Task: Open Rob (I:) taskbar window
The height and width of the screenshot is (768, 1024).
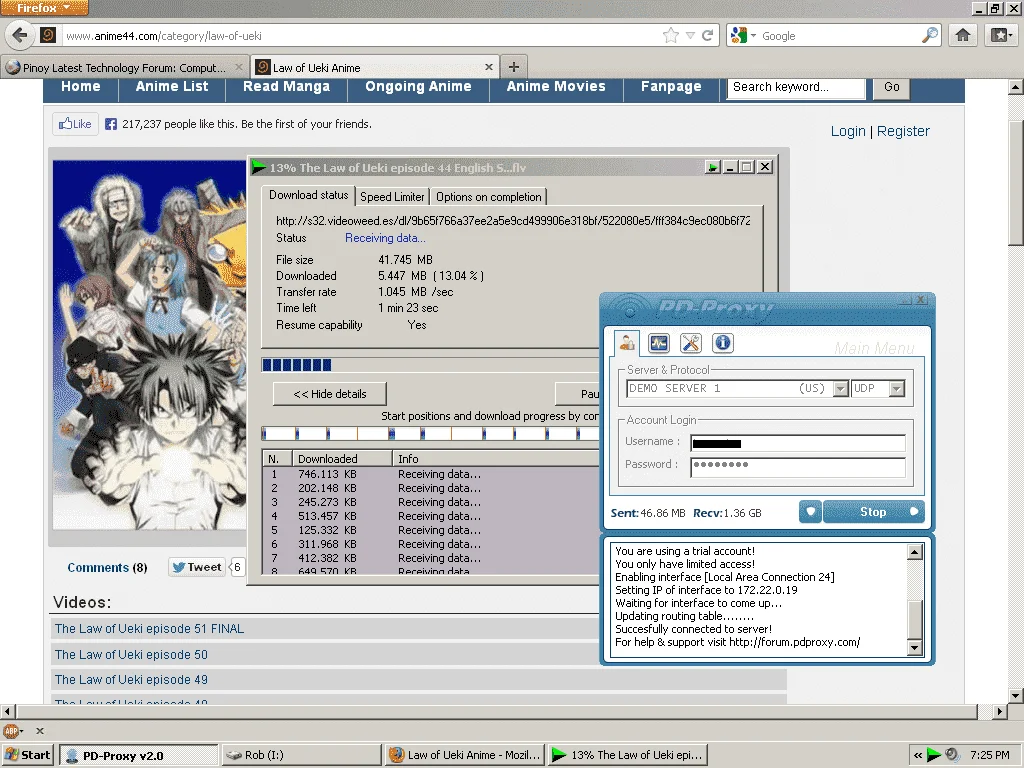Action: click(x=300, y=755)
